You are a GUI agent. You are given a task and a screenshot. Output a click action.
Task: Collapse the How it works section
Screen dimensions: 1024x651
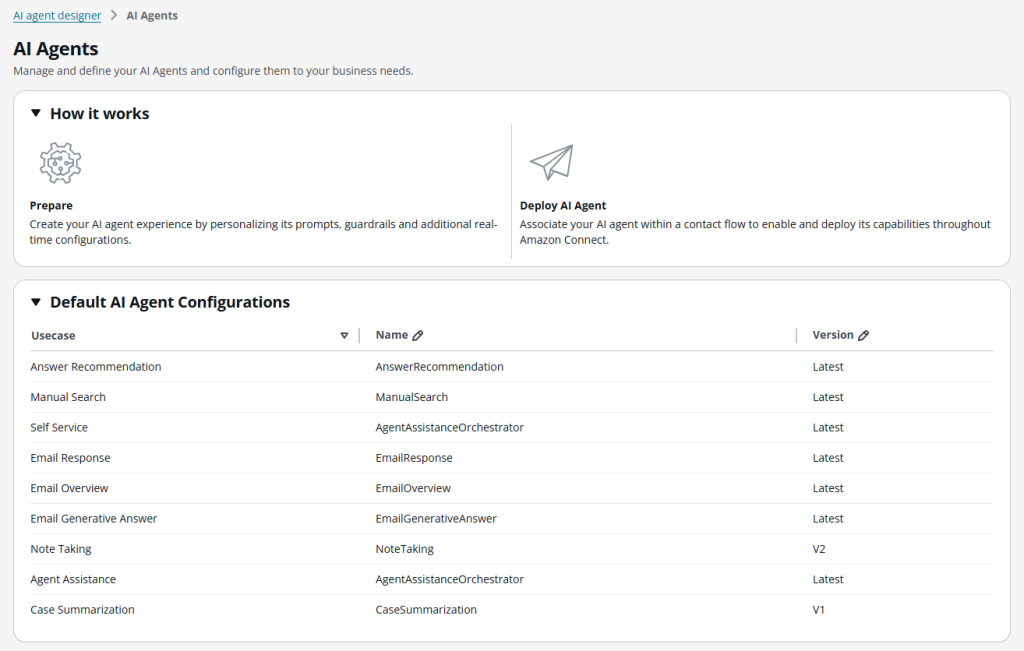click(35, 113)
